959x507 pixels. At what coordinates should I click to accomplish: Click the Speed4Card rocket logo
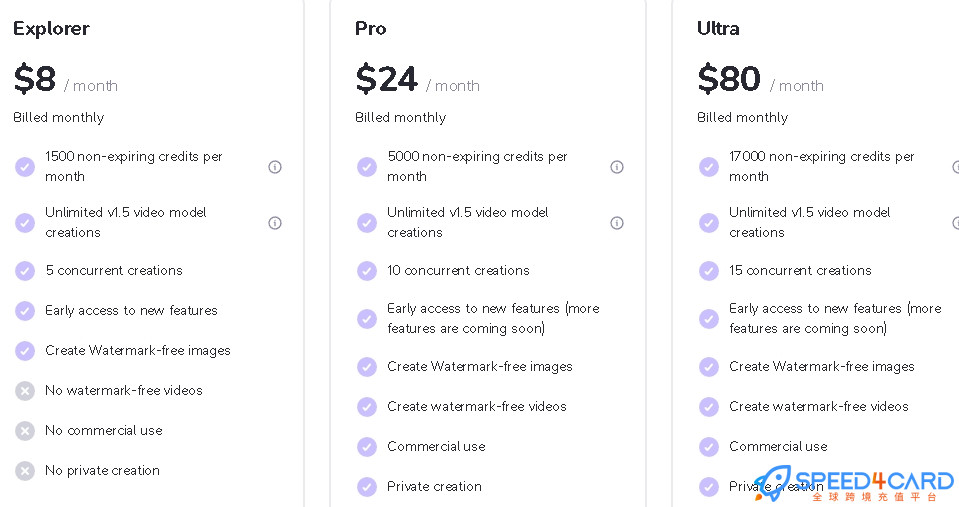pos(771,483)
